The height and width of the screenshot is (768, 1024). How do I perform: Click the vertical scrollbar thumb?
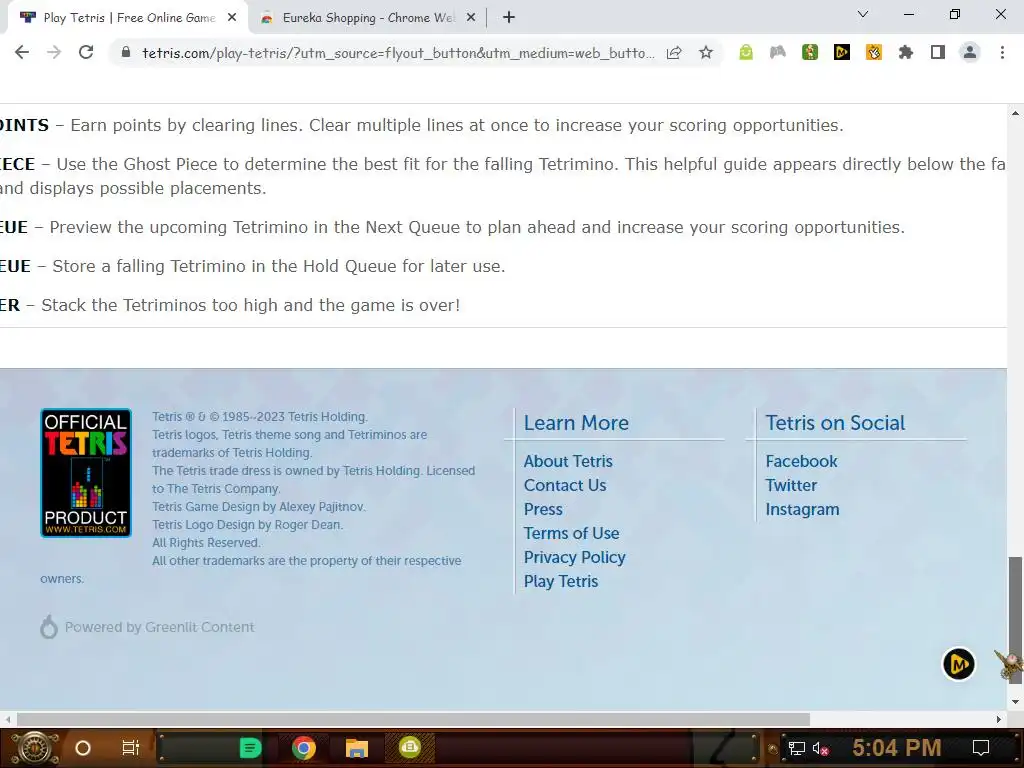[1015, 620]
